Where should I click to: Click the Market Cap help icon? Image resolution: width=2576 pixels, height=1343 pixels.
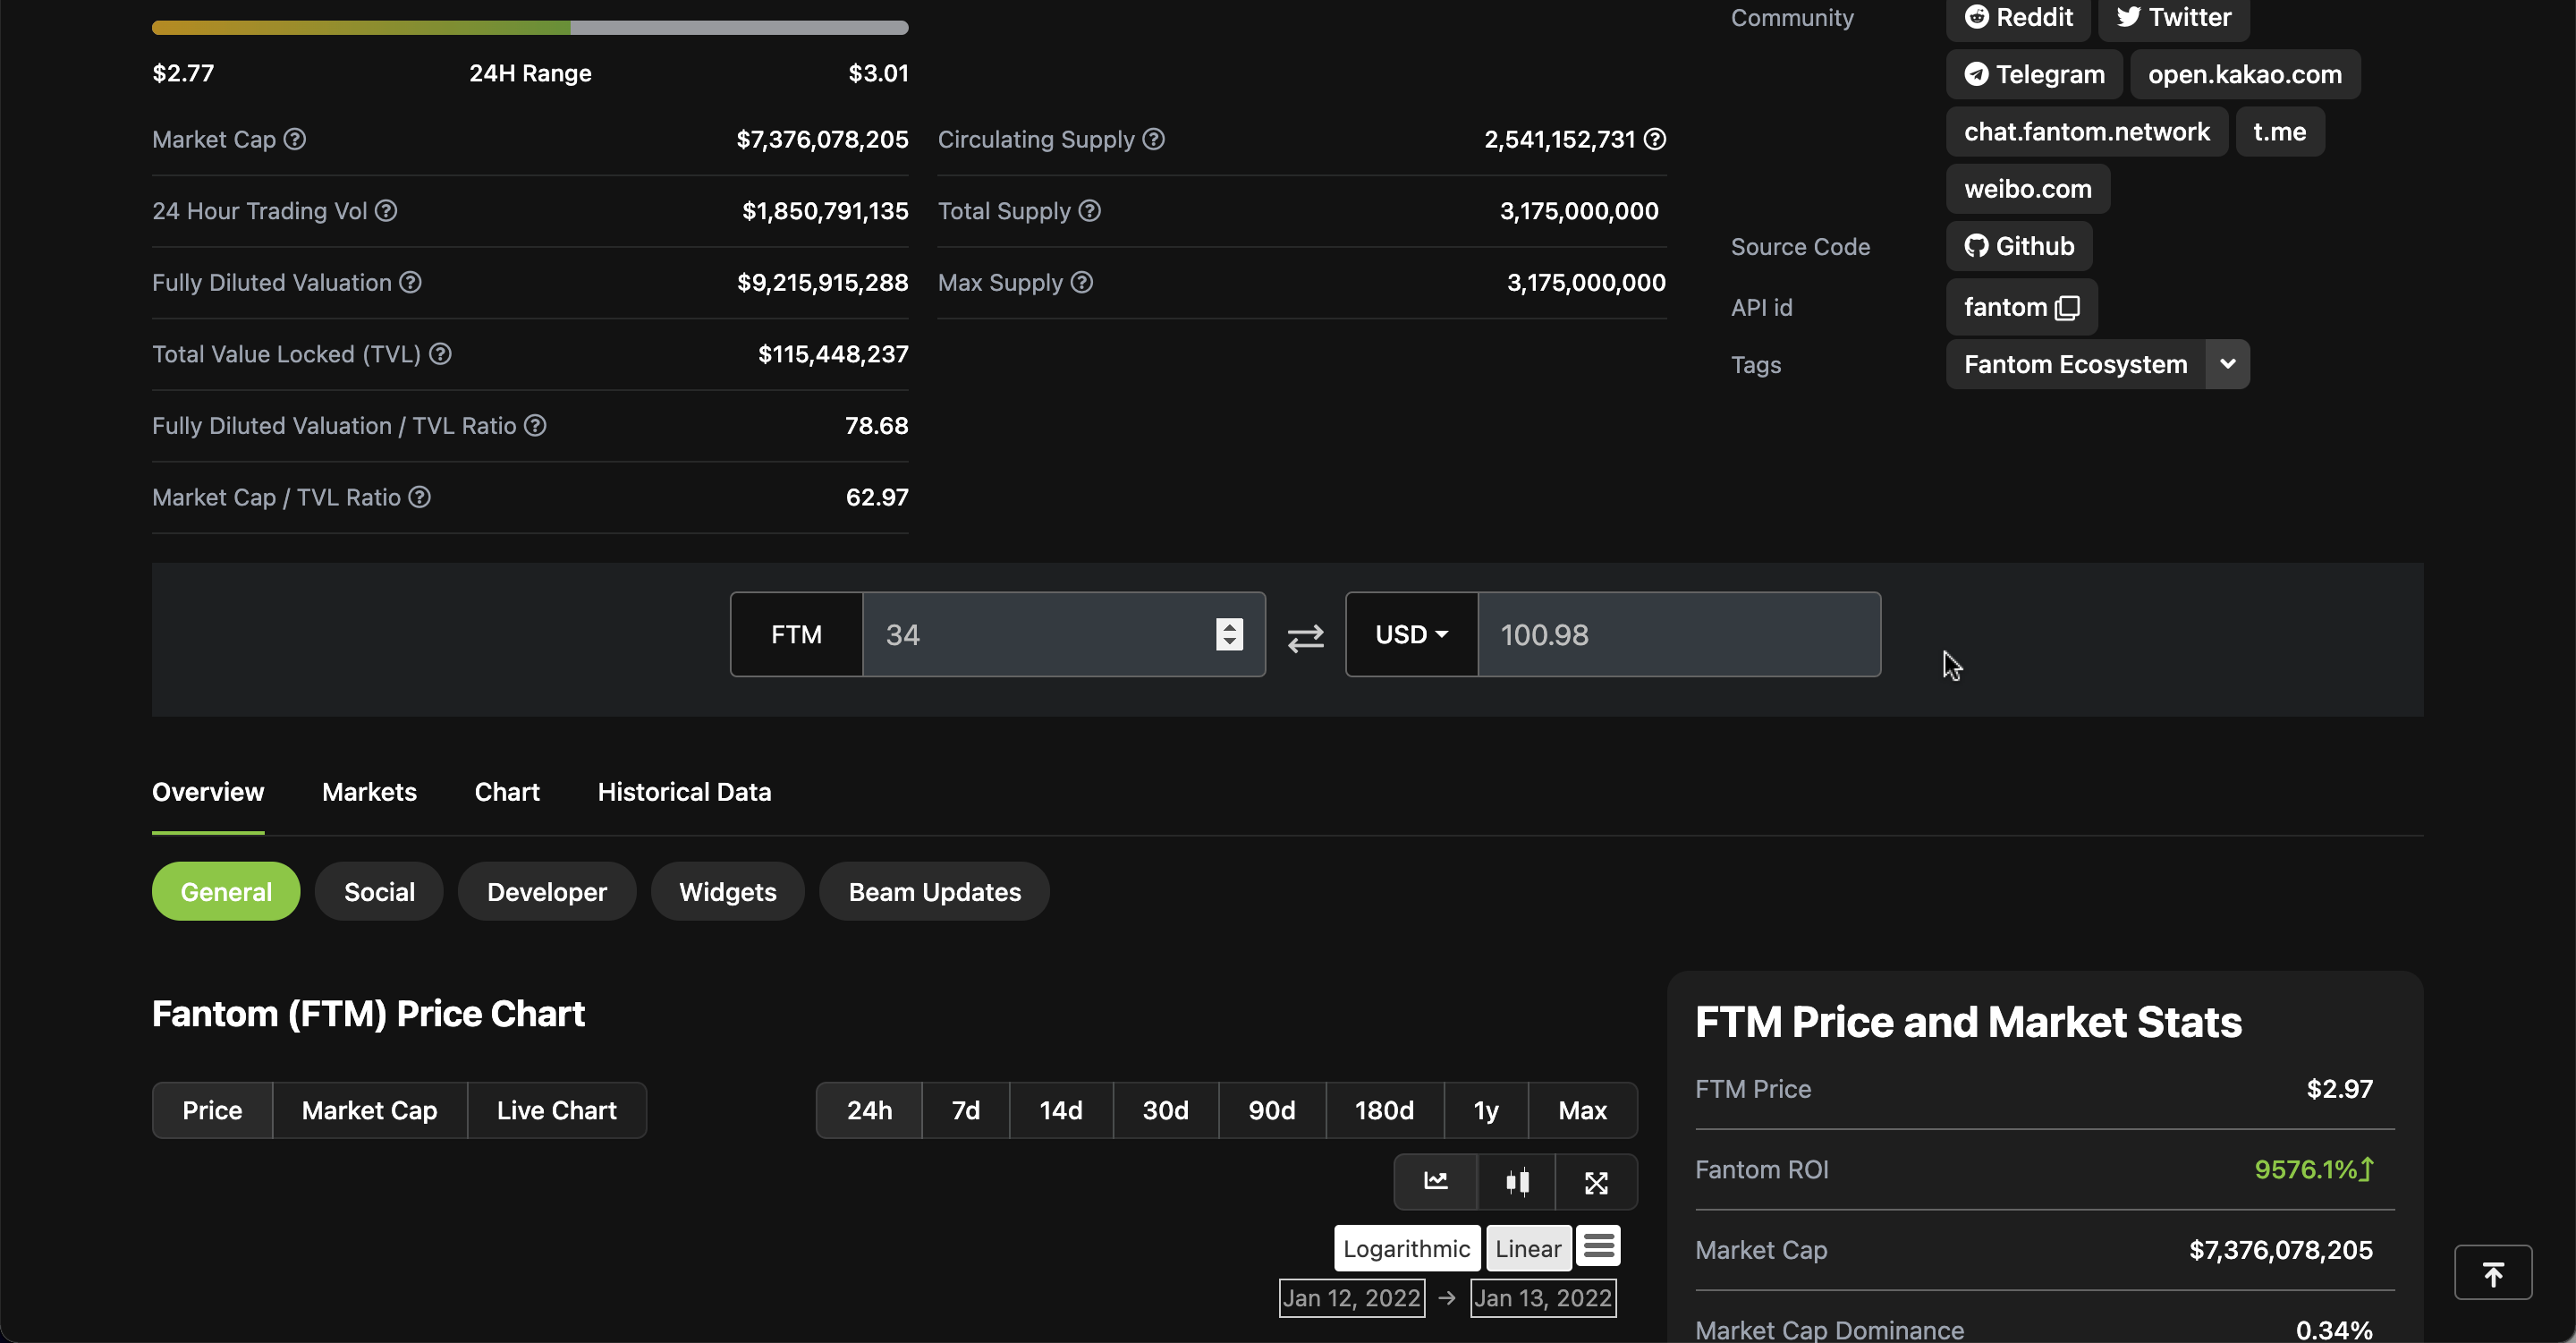coord(294,139)
